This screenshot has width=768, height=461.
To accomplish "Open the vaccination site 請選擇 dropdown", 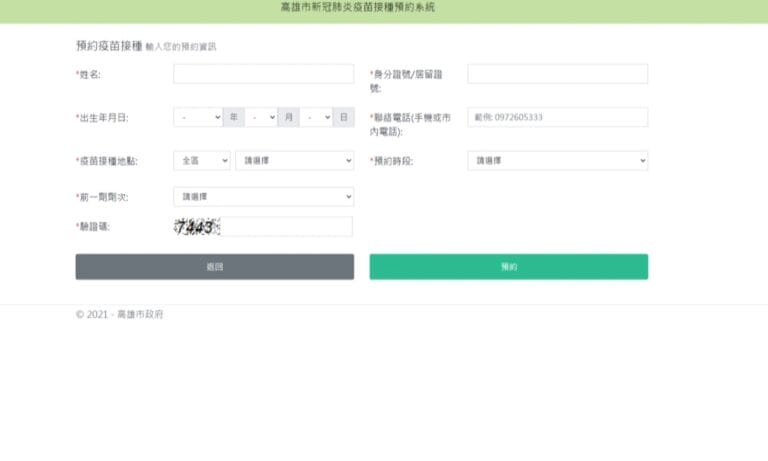I will pyautogui.click(x=294, y=160).
